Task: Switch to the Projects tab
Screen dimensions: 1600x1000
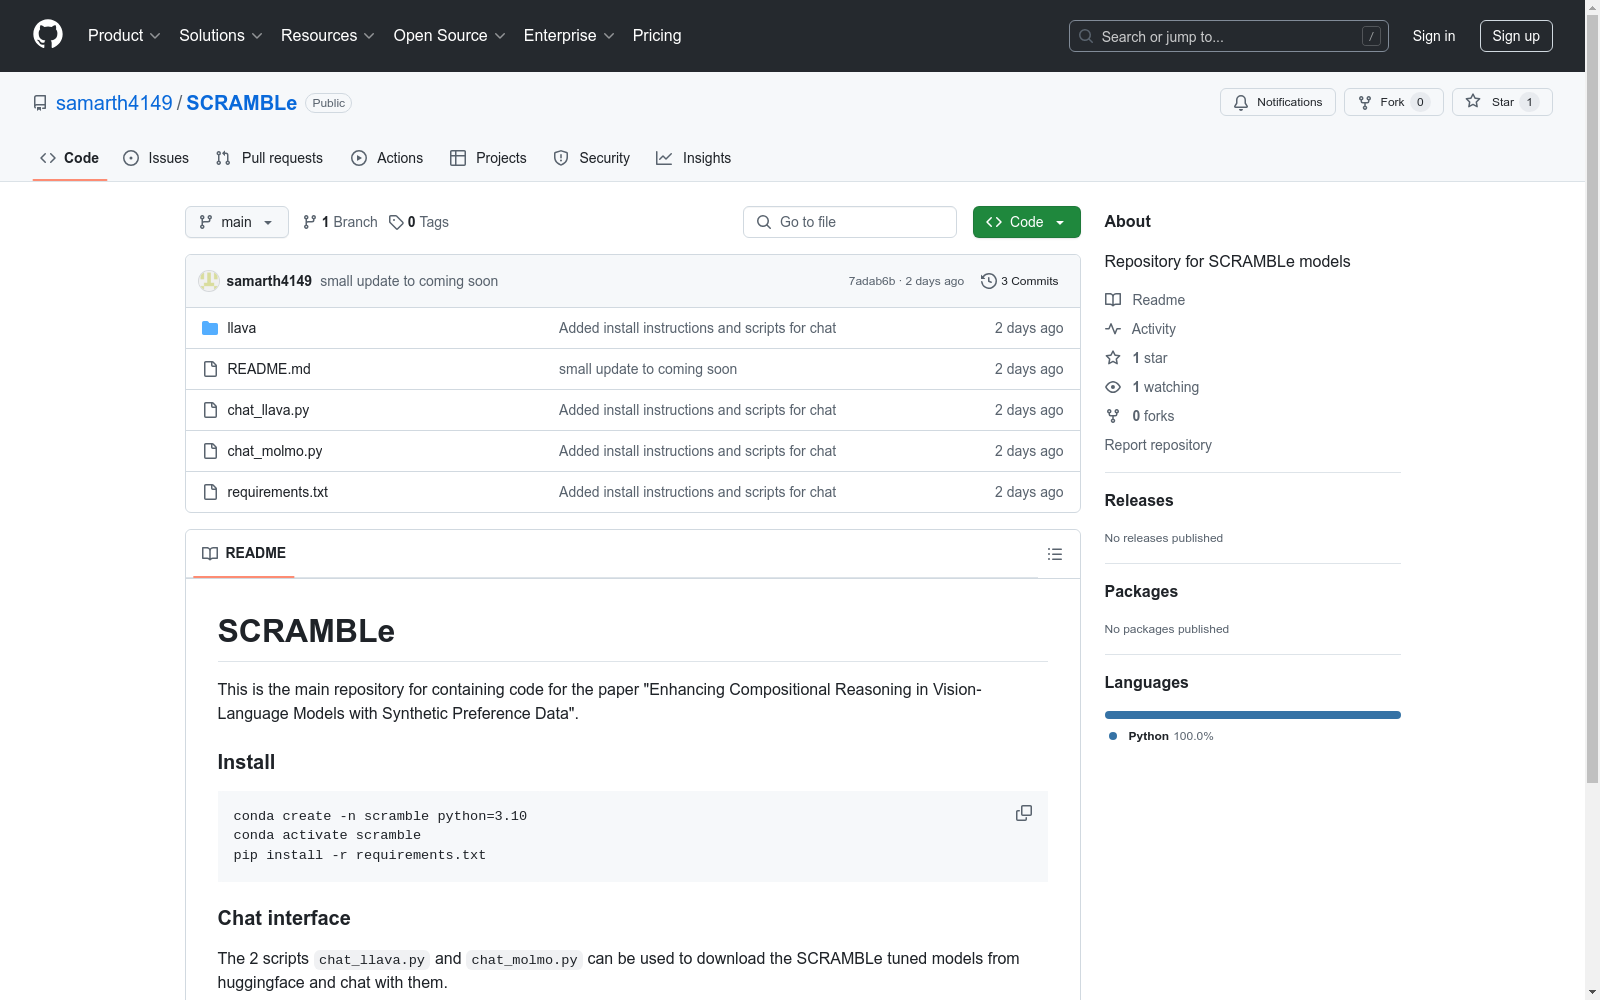Action: point(488,158)
